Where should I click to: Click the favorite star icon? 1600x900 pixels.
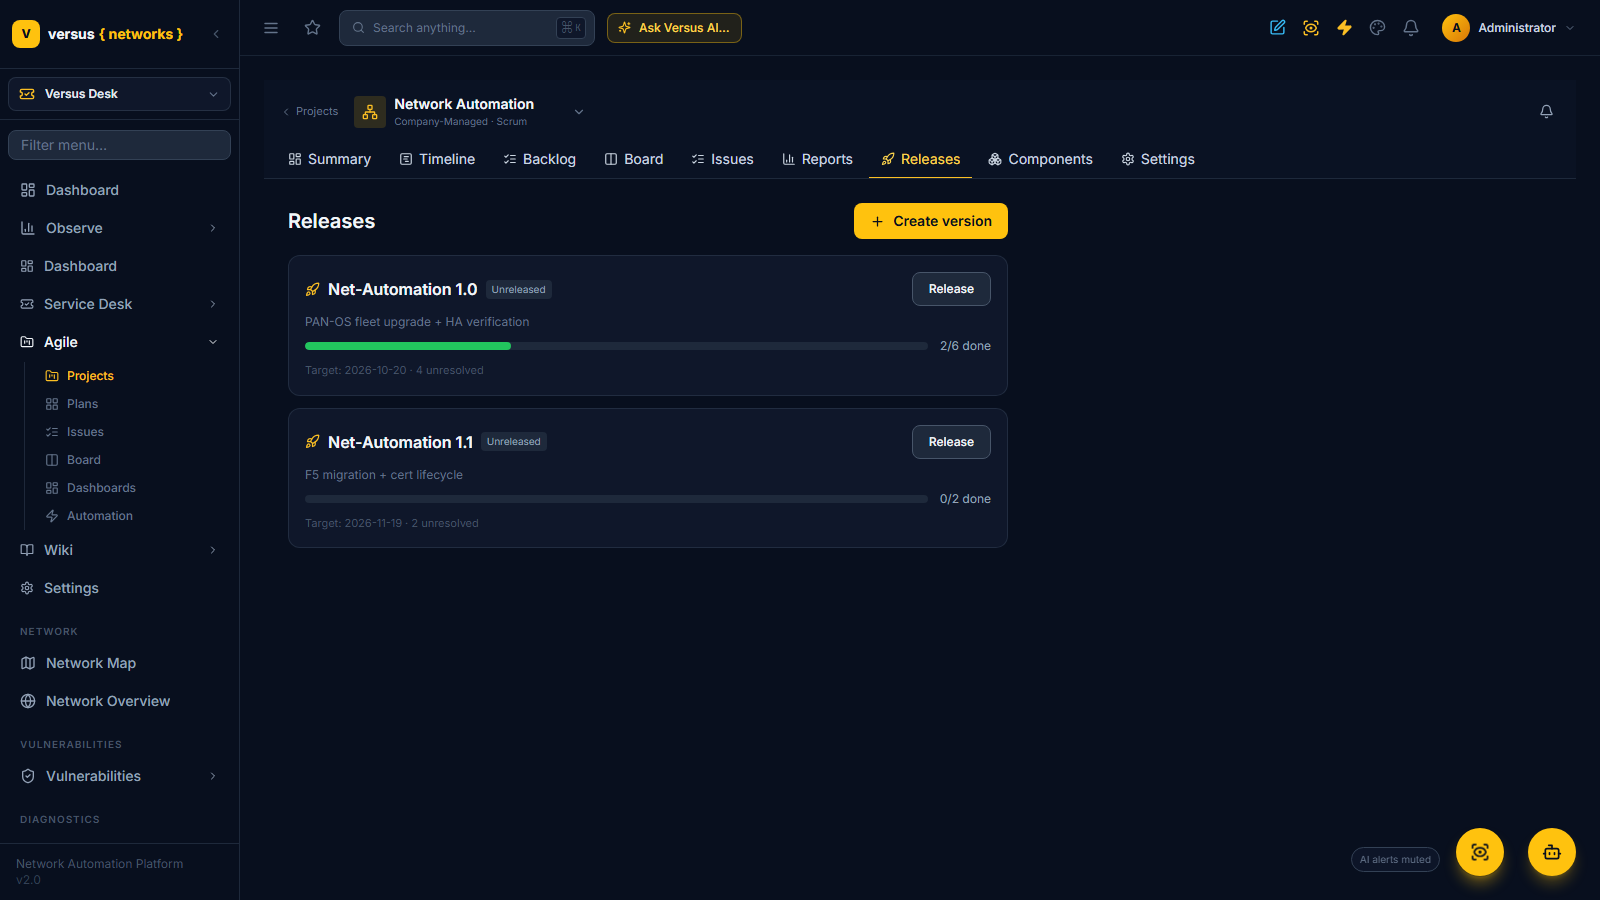[313, 28]
